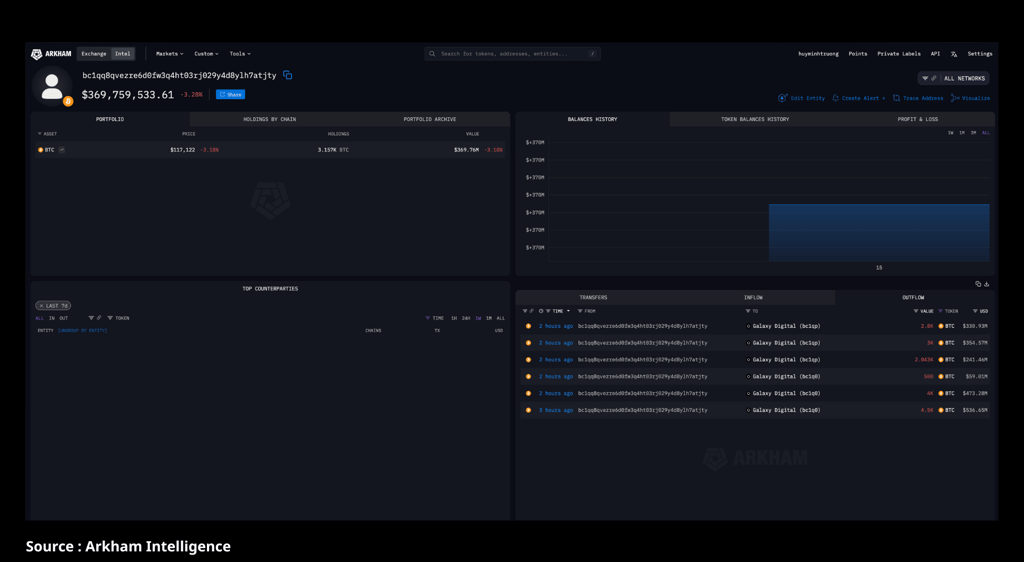Open the Tools dropdown menu
Screen dimensions: 1024x562
(240, 54)
